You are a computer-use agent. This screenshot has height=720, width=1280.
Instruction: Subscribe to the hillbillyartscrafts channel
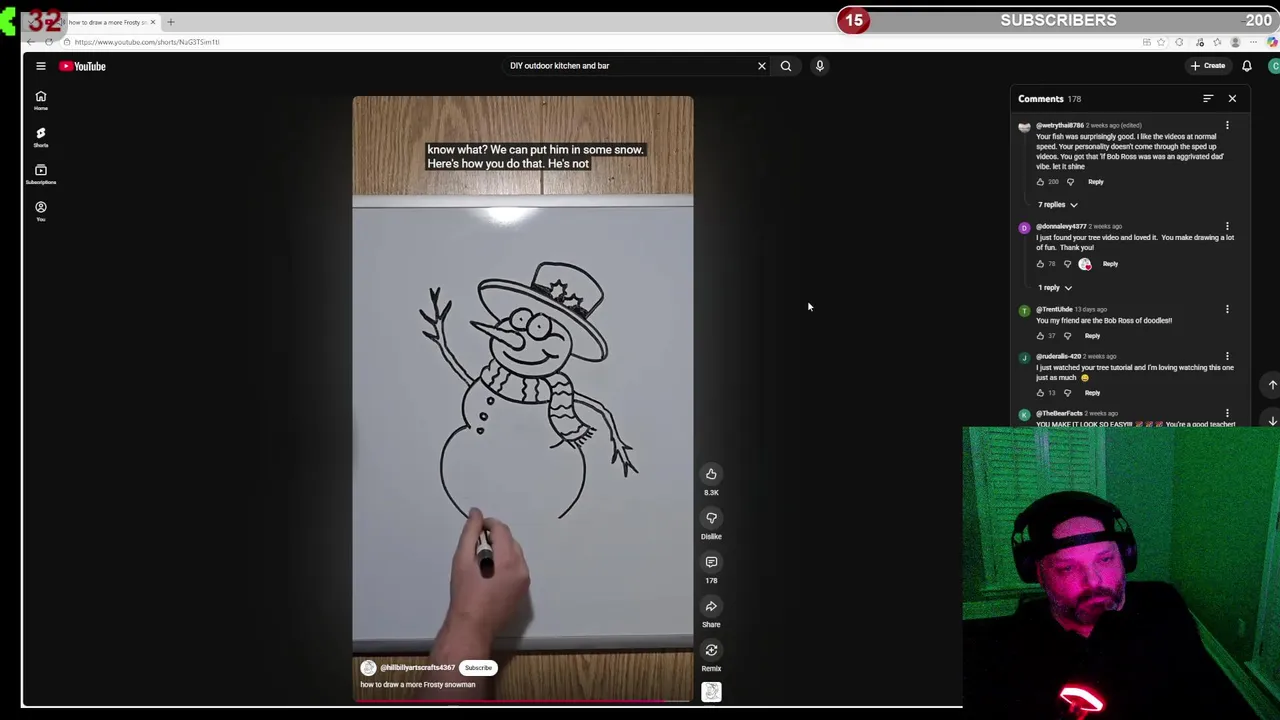(x=478, y=668)
